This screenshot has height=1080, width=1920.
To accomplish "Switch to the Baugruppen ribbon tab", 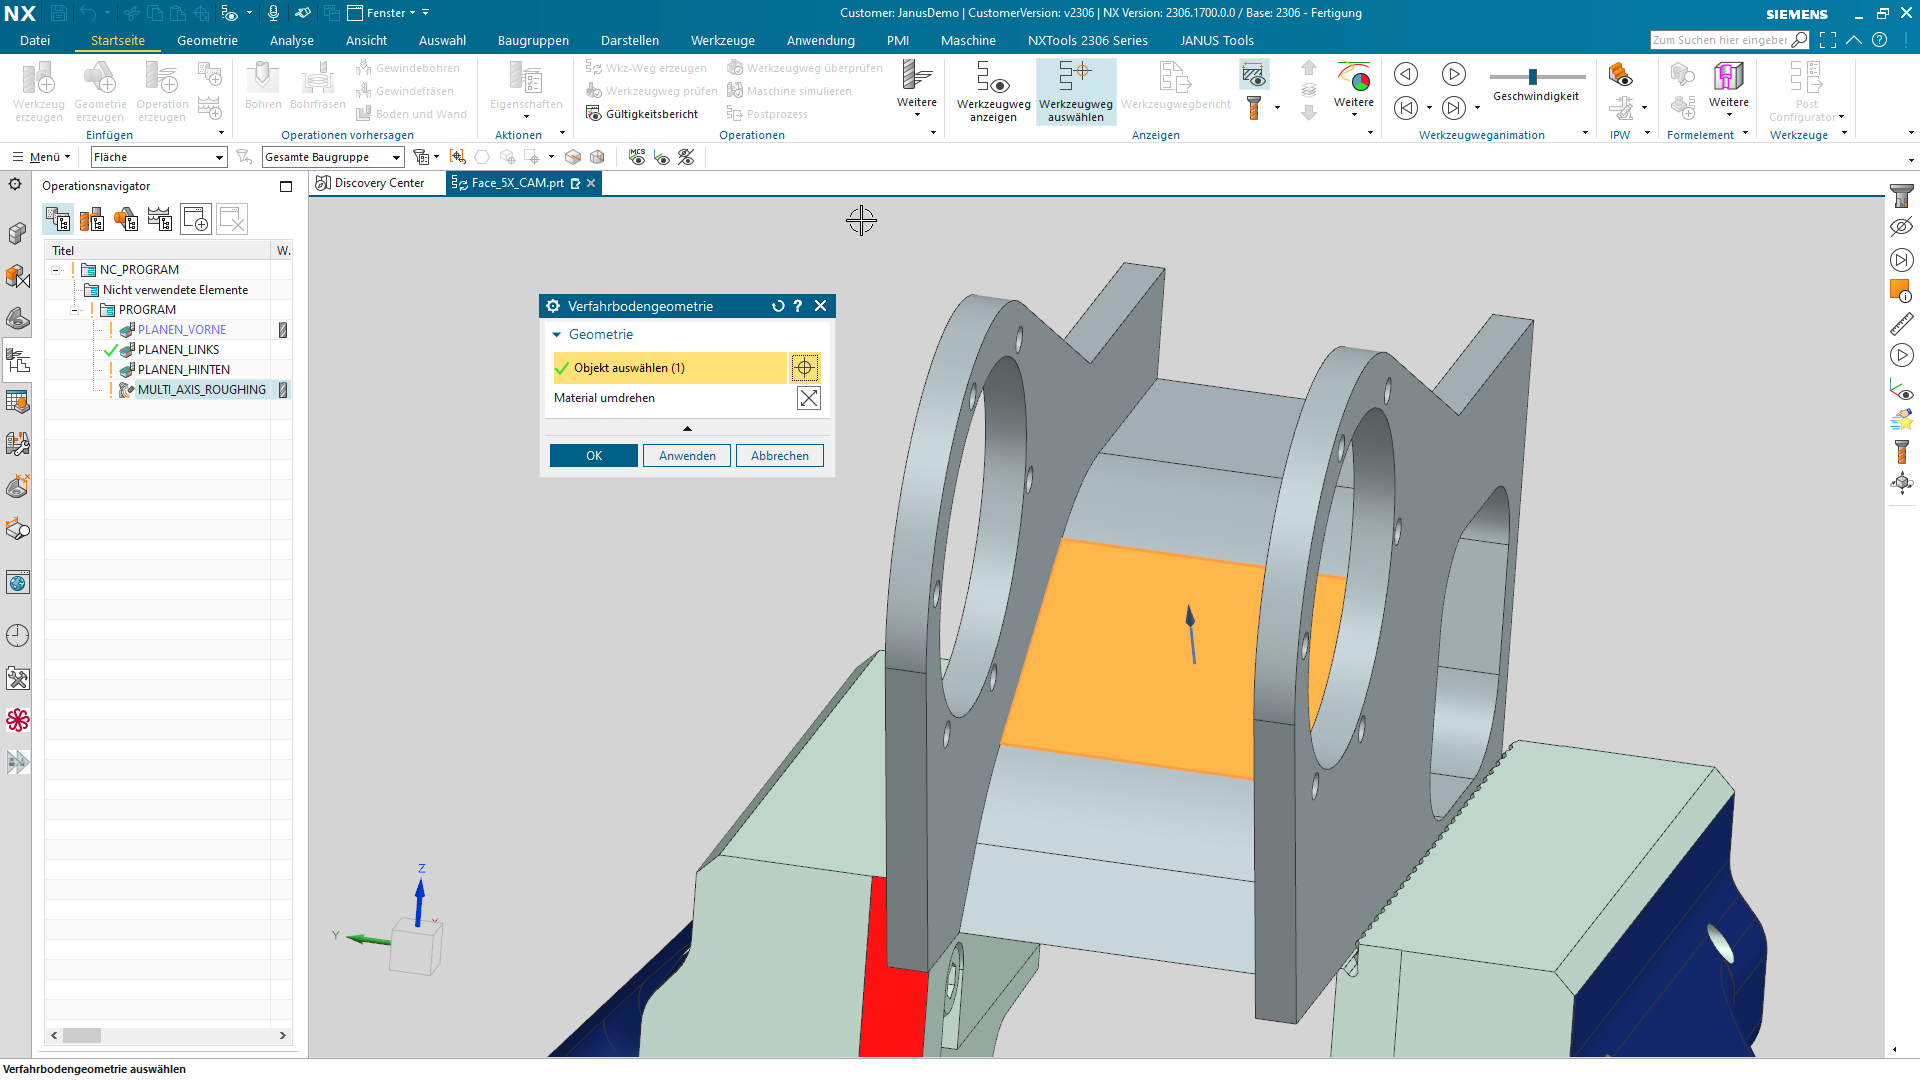I will (x=533, y=40).
